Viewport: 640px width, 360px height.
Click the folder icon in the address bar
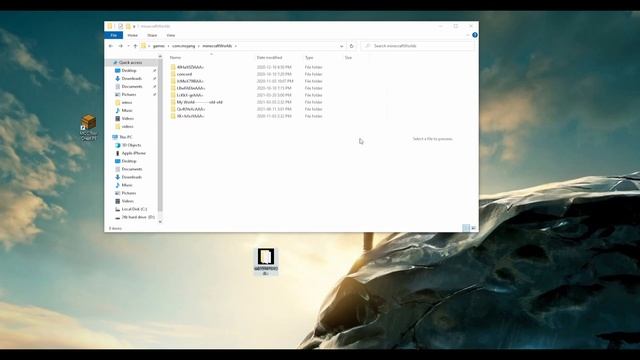pyautogui.click(x=143, y=46)
